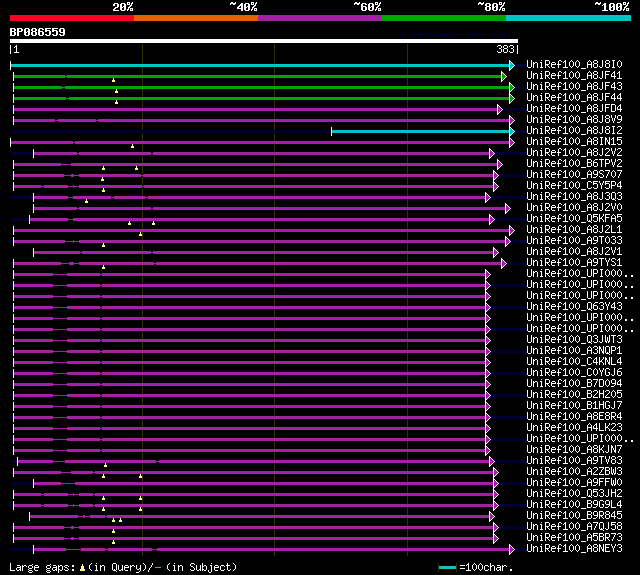This screenshot has width=640, height=575.
Task: Click the purple arrowhead ending the A8JFD4 alignment
Action: [x=500, y=109]
